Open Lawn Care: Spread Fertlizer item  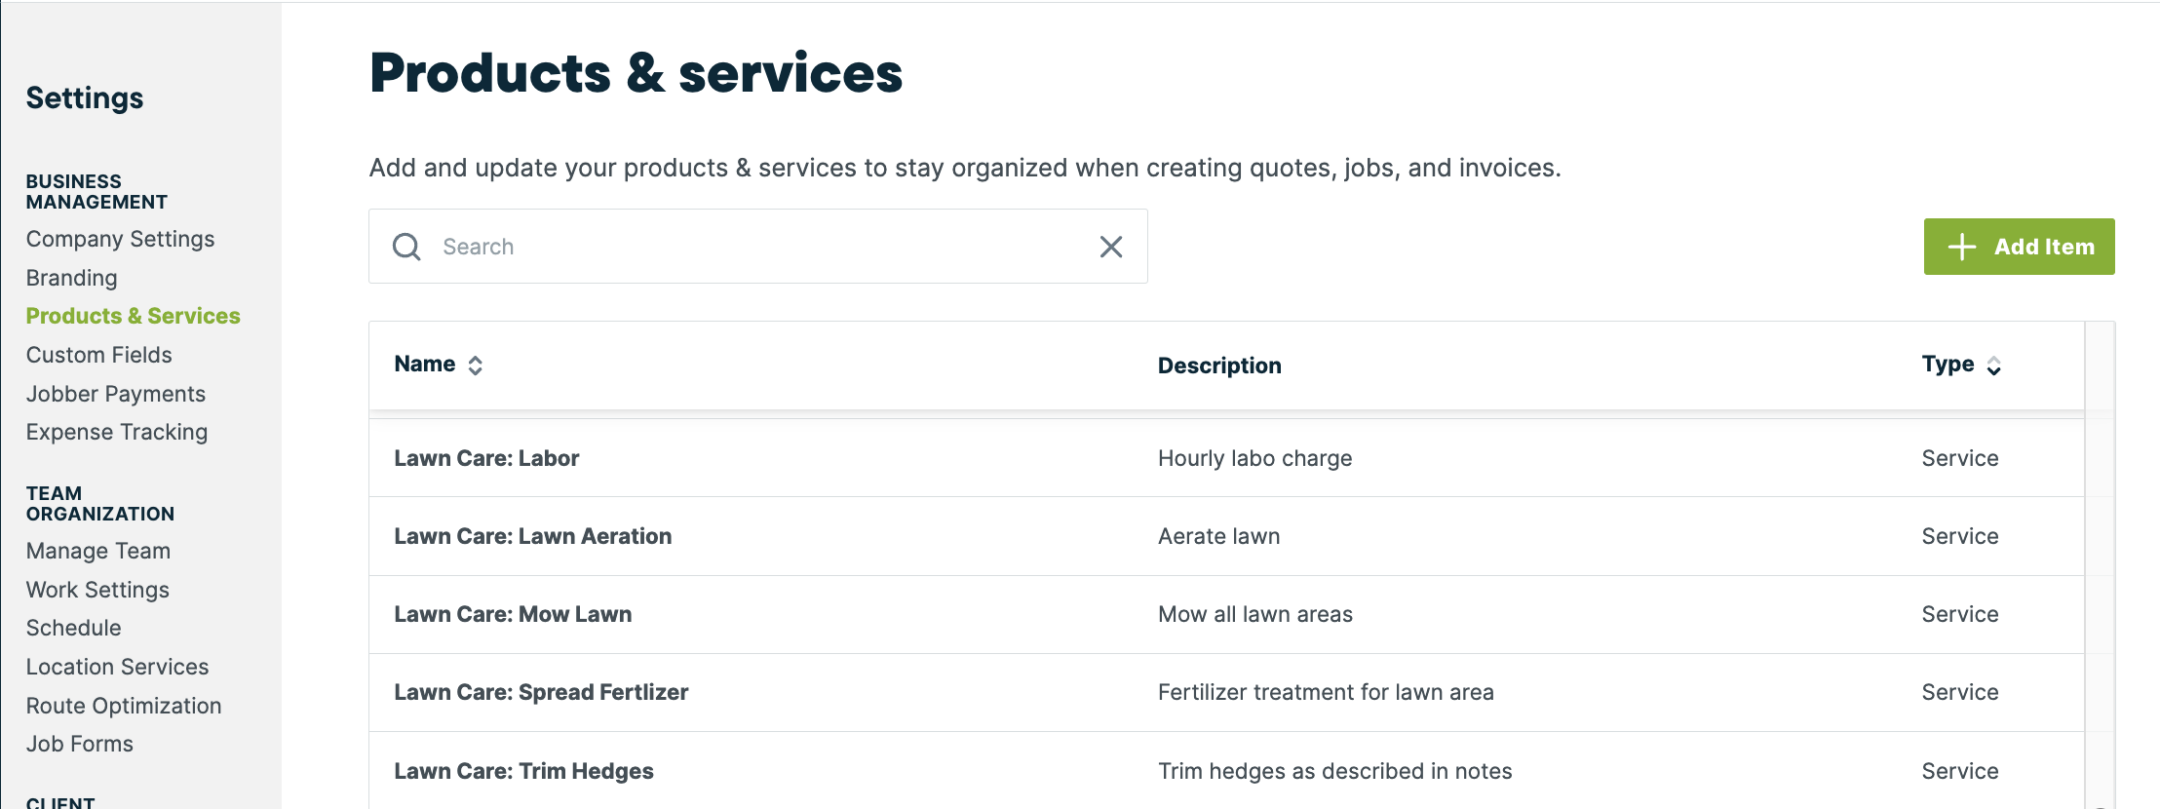click(541, 692)
